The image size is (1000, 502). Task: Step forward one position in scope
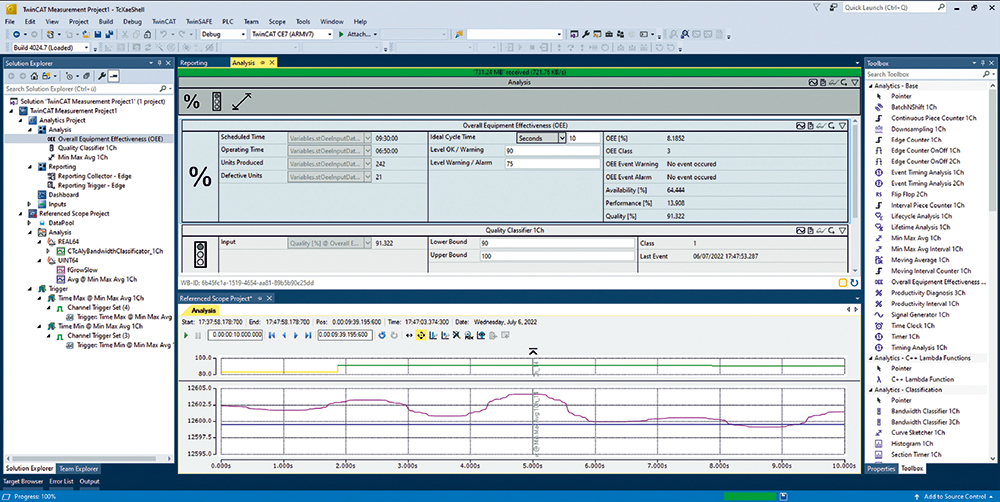tap(296, 335)
